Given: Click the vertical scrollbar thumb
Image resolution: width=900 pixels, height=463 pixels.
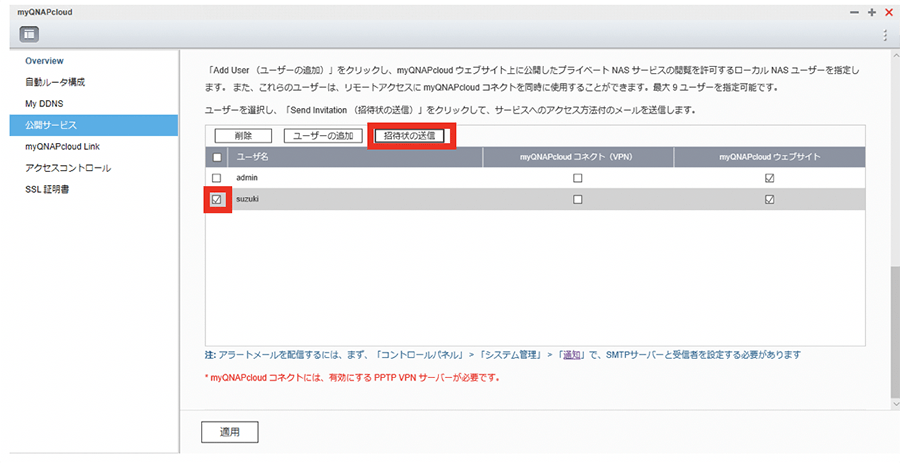Looking at the screenshot, I should coord(895,331).
